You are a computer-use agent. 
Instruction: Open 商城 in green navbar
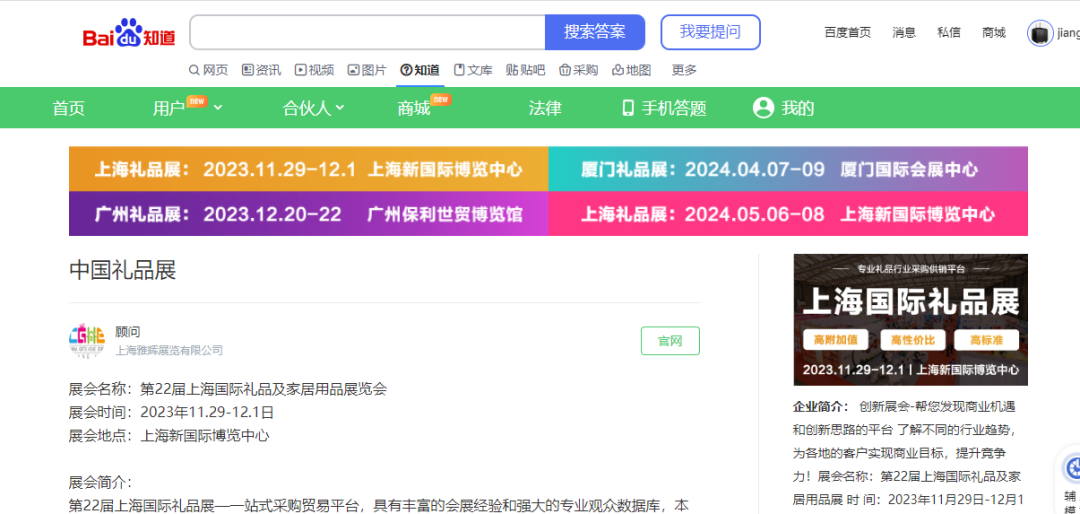click(414, 108)
